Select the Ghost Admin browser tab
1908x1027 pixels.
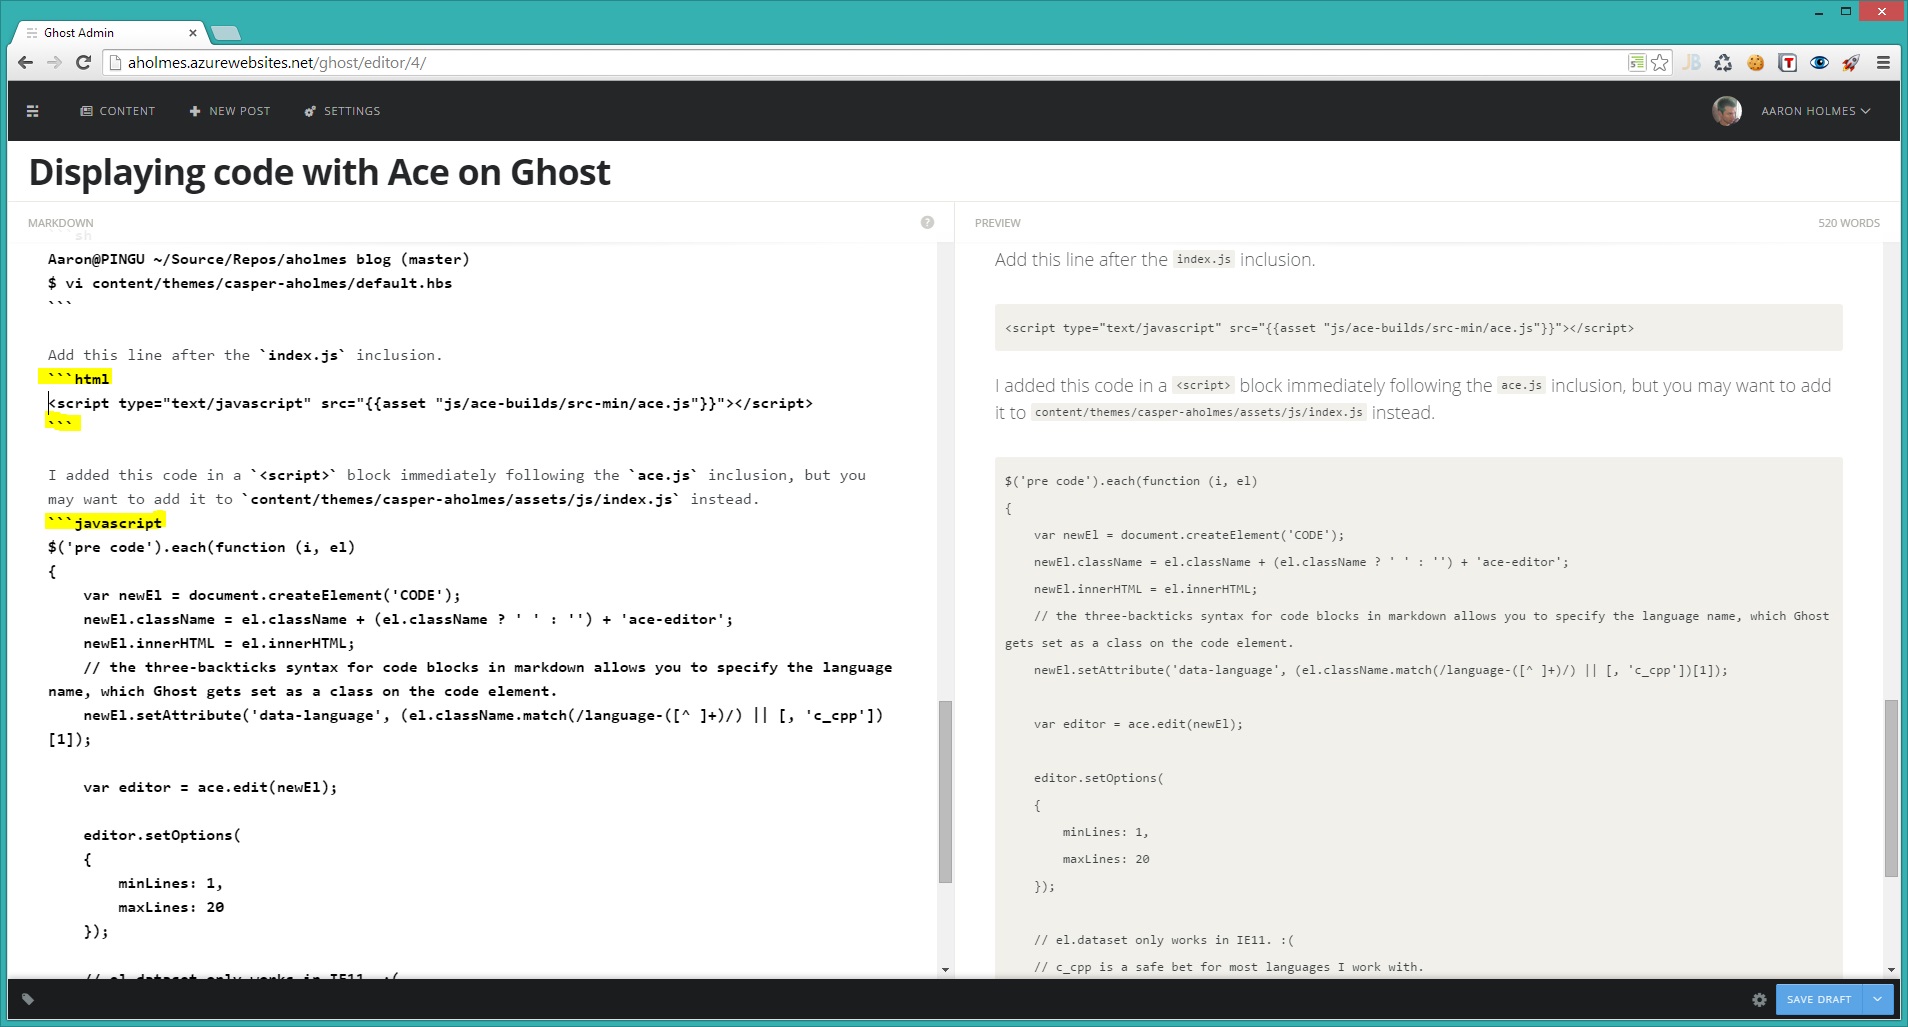[x=110, y=33]
